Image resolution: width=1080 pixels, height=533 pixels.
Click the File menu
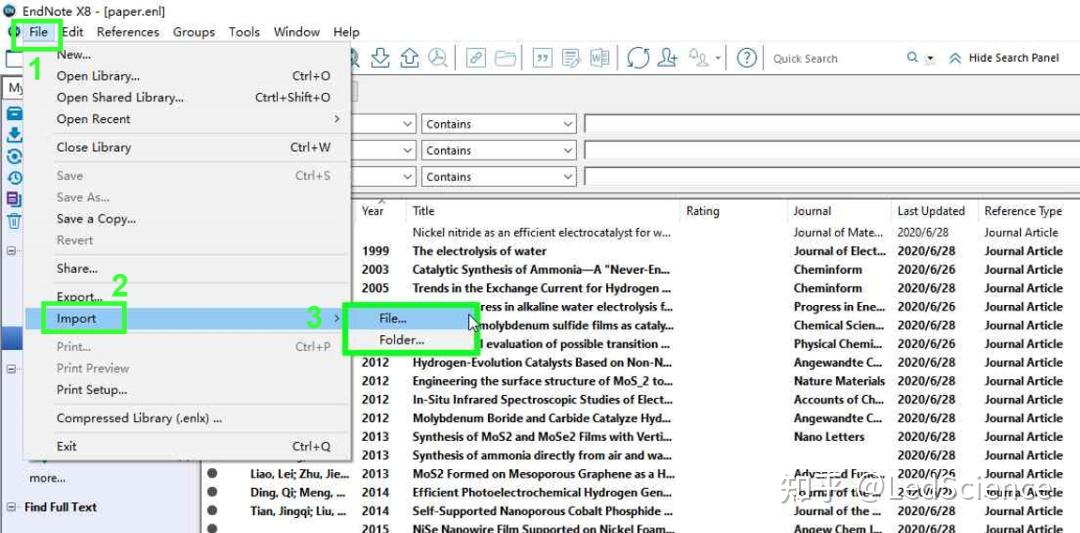click(39, 32)
